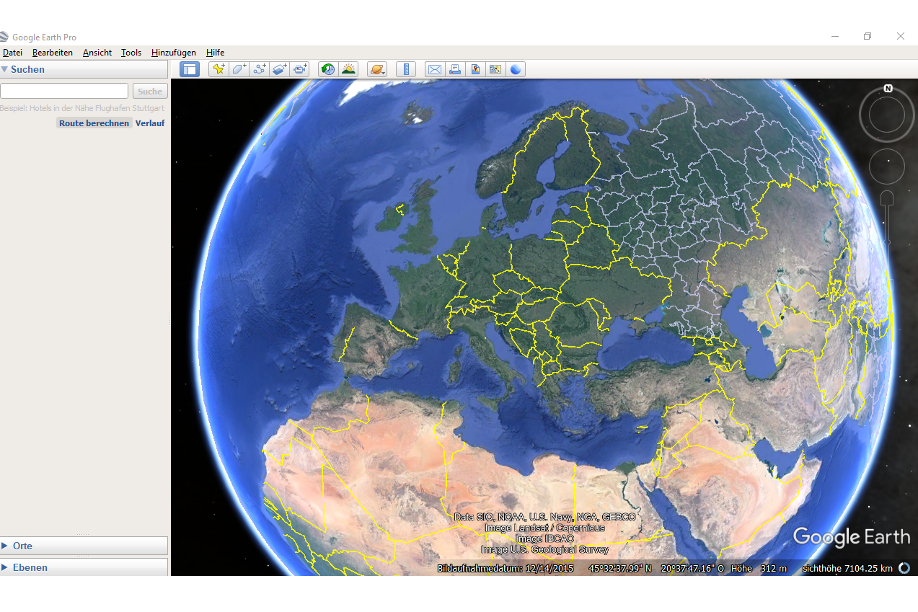918x612 pixels.
Task: Open the Image Overlay tool
Action: (x=278, y=69)
